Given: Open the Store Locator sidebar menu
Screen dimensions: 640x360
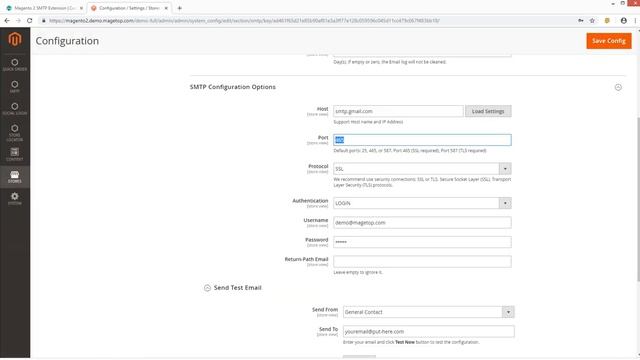Looking at the screenshot, I should point(15,133).
